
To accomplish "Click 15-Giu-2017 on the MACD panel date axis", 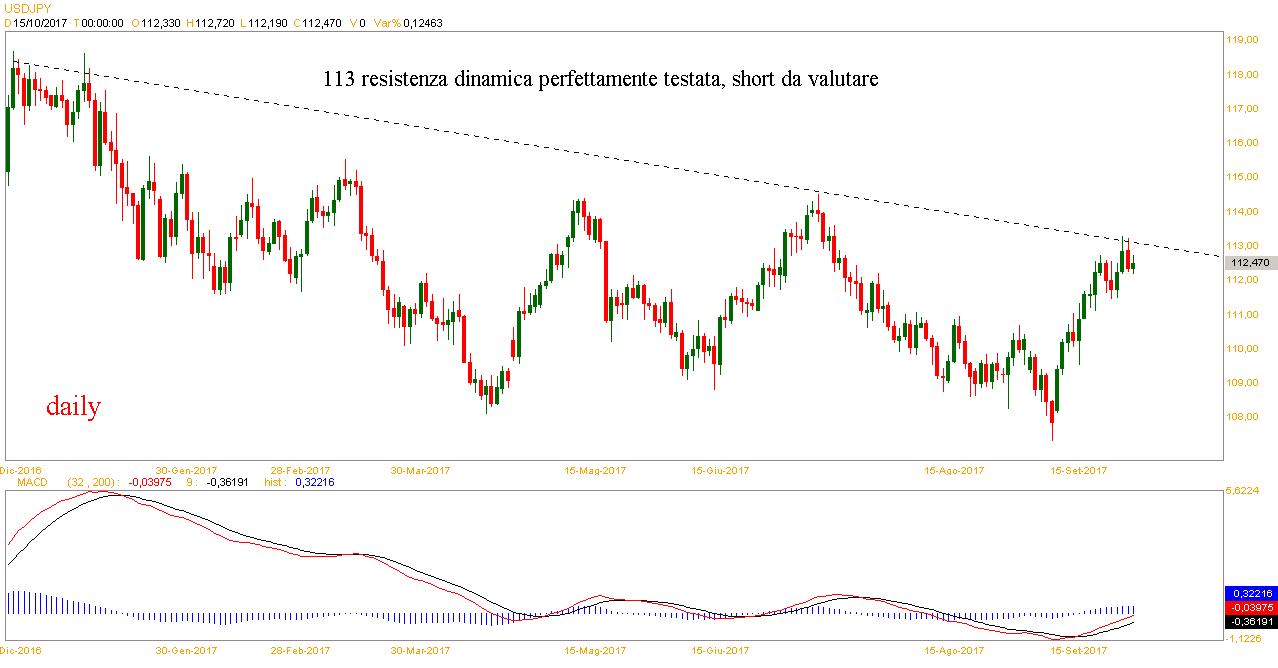I will click(x=721, y=650).
